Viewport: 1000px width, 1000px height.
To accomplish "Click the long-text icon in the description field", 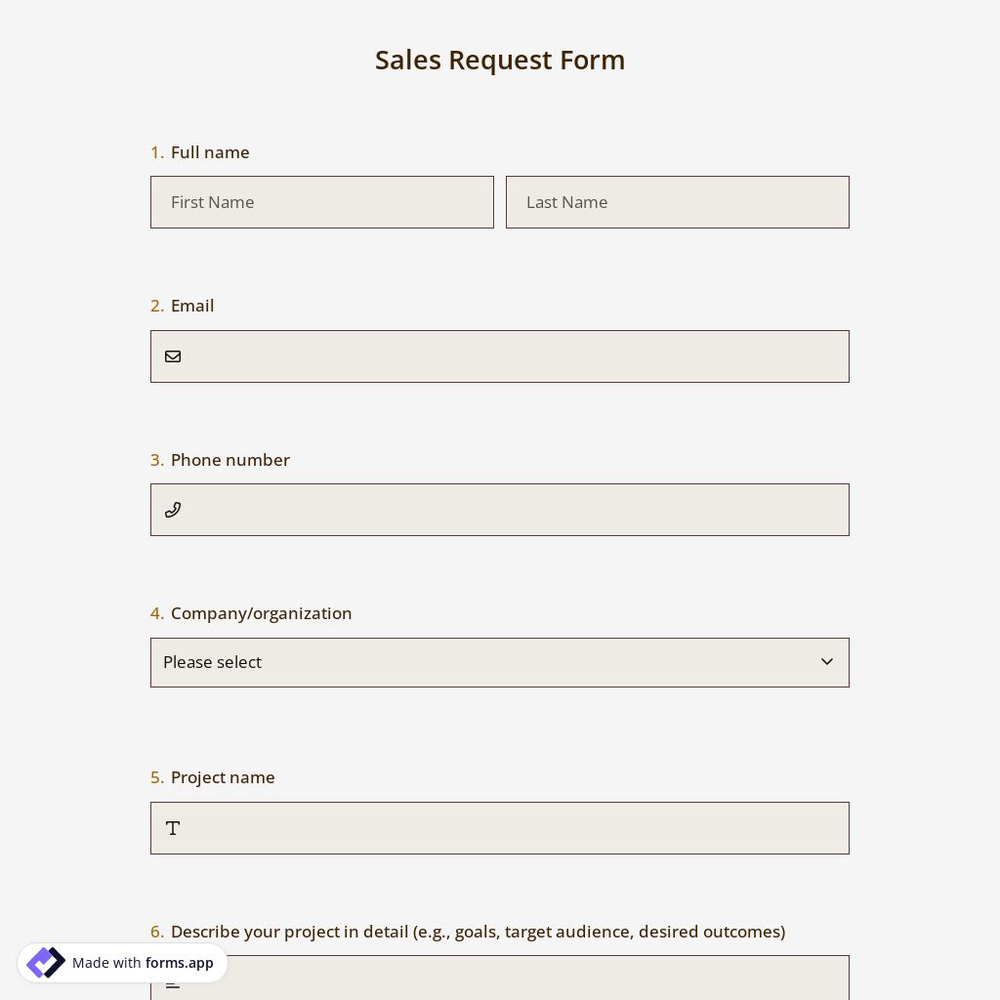I will click(x=172, y=983).
